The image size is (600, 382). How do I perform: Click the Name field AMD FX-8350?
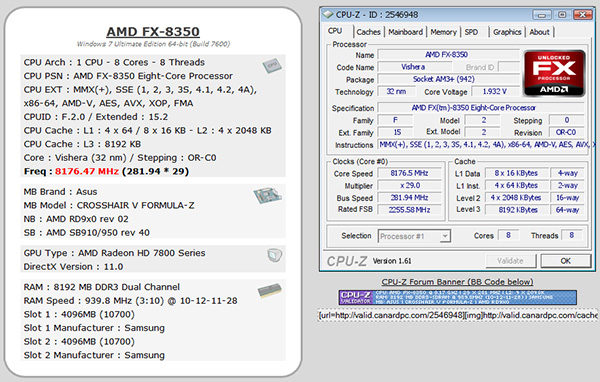[448, 55]
